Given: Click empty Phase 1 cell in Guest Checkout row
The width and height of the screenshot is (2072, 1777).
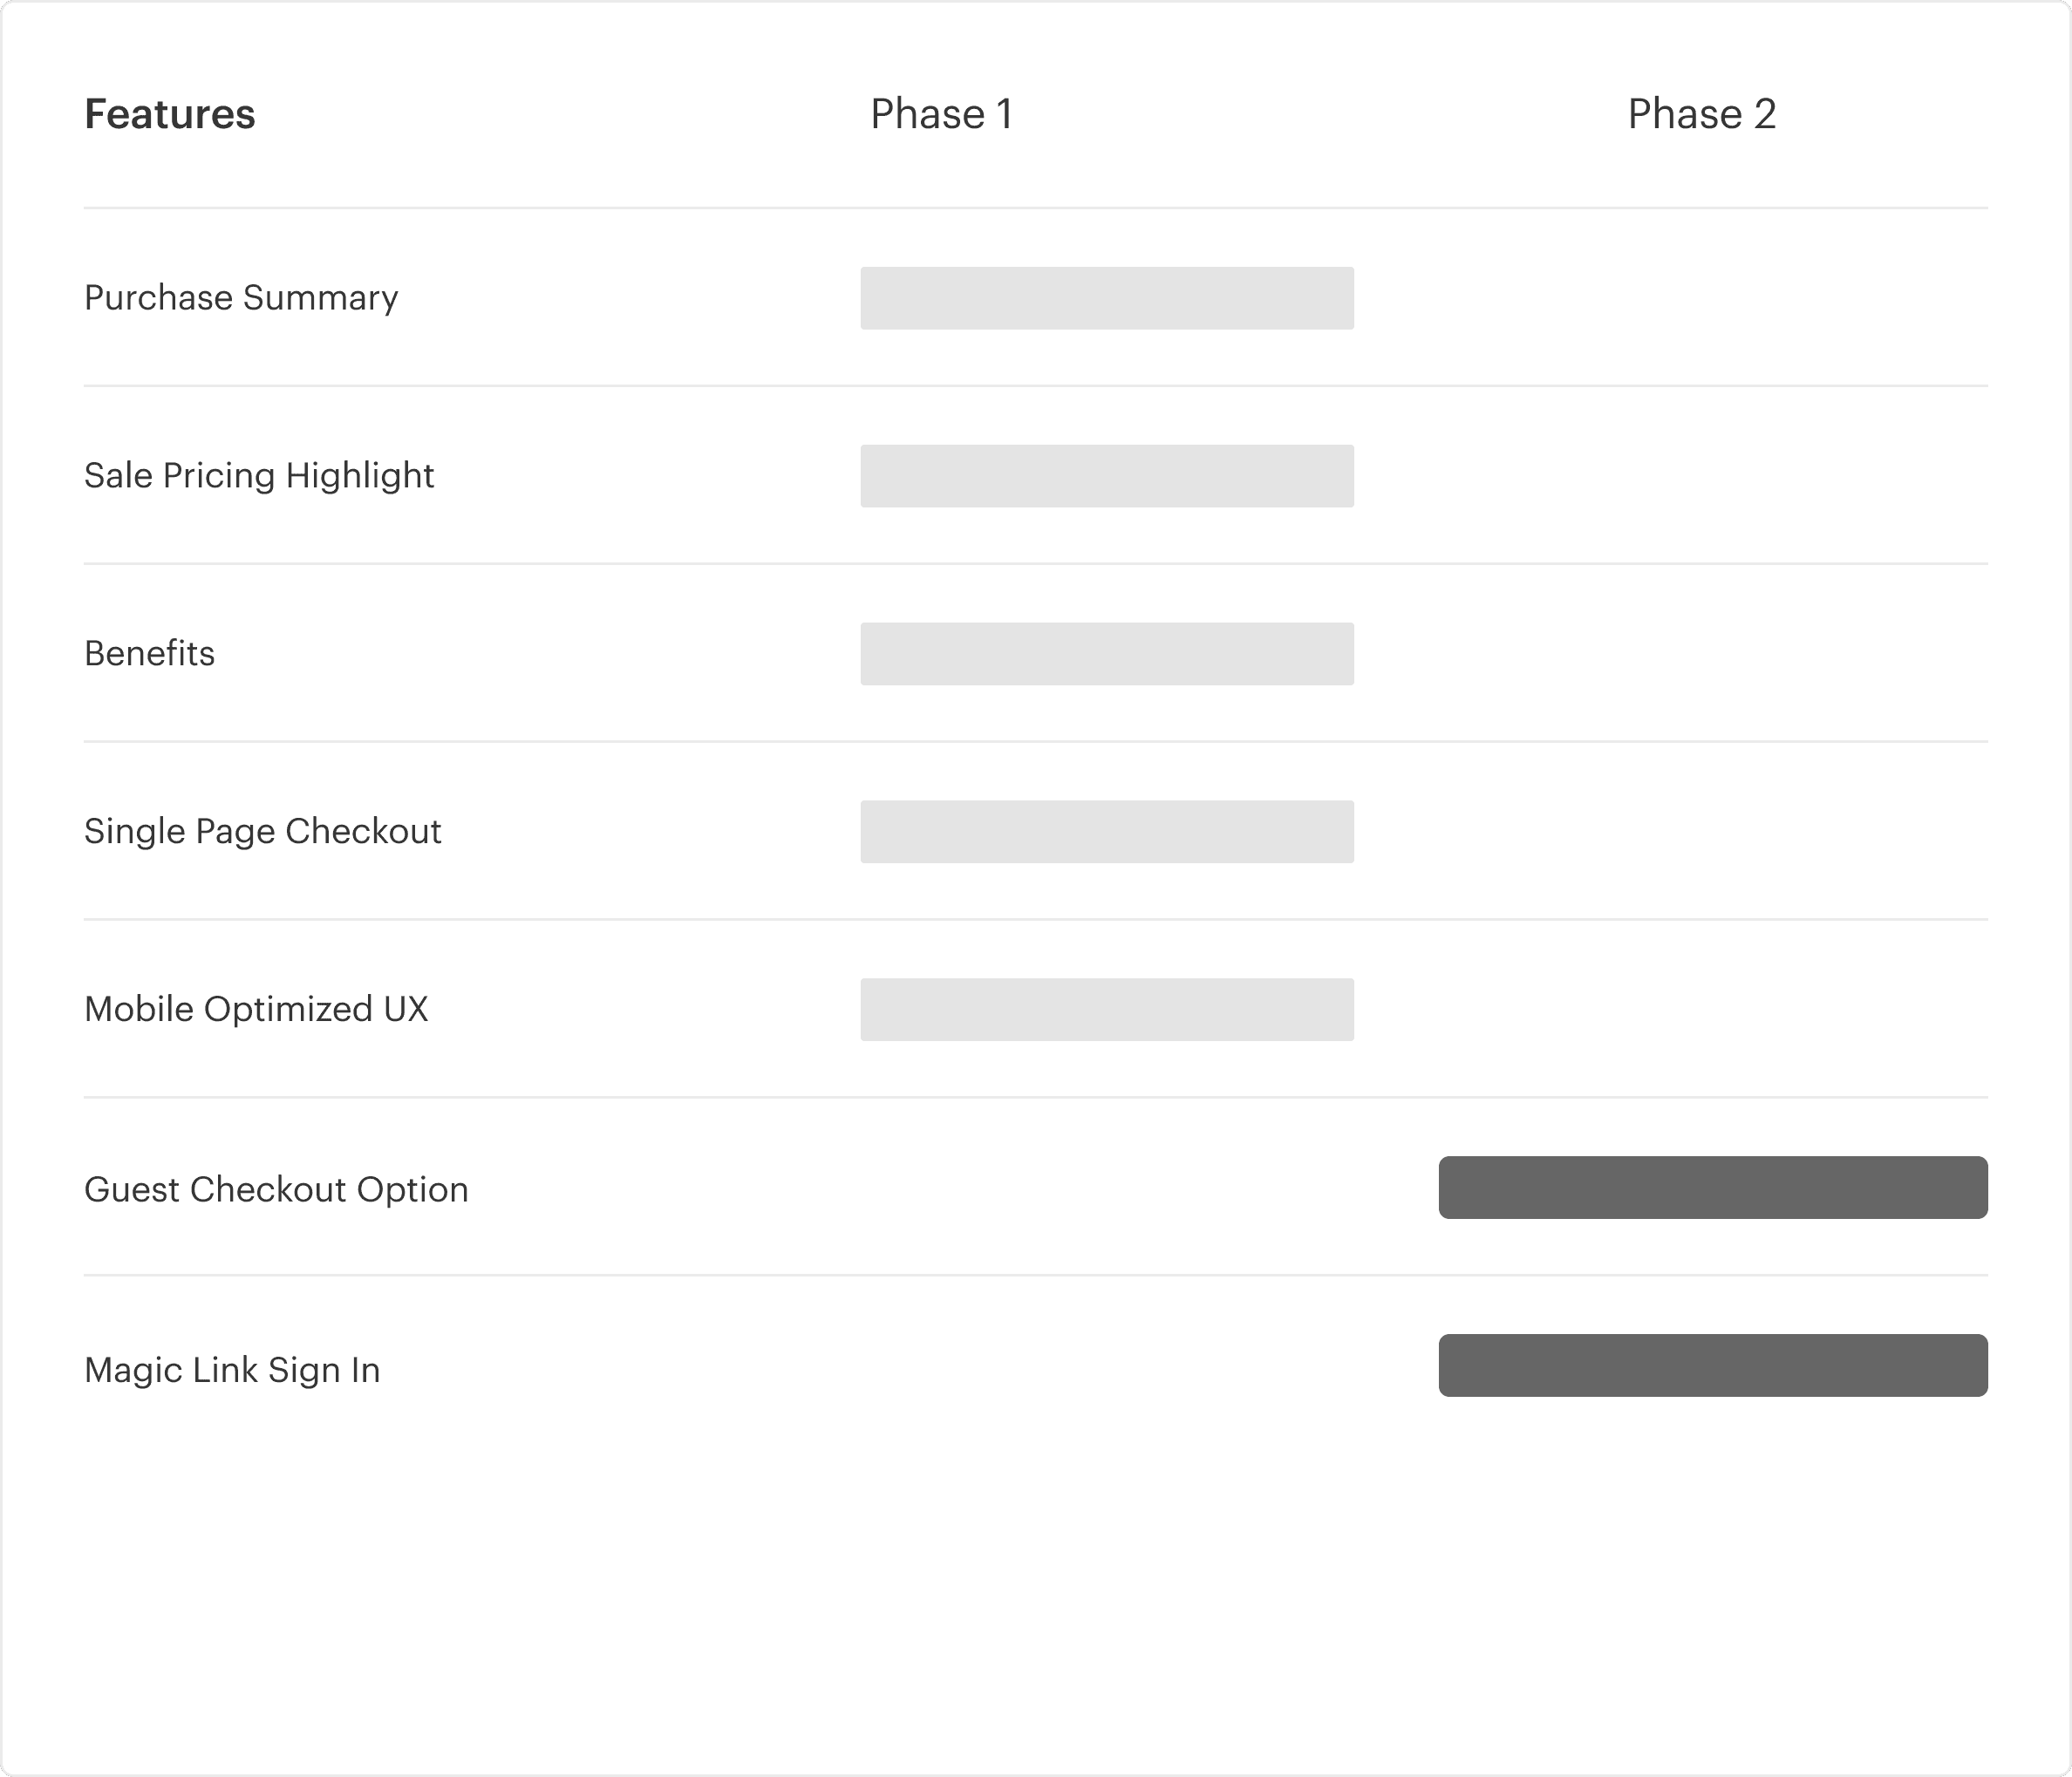Looking at the screenshot, I should (1107, 1188).
